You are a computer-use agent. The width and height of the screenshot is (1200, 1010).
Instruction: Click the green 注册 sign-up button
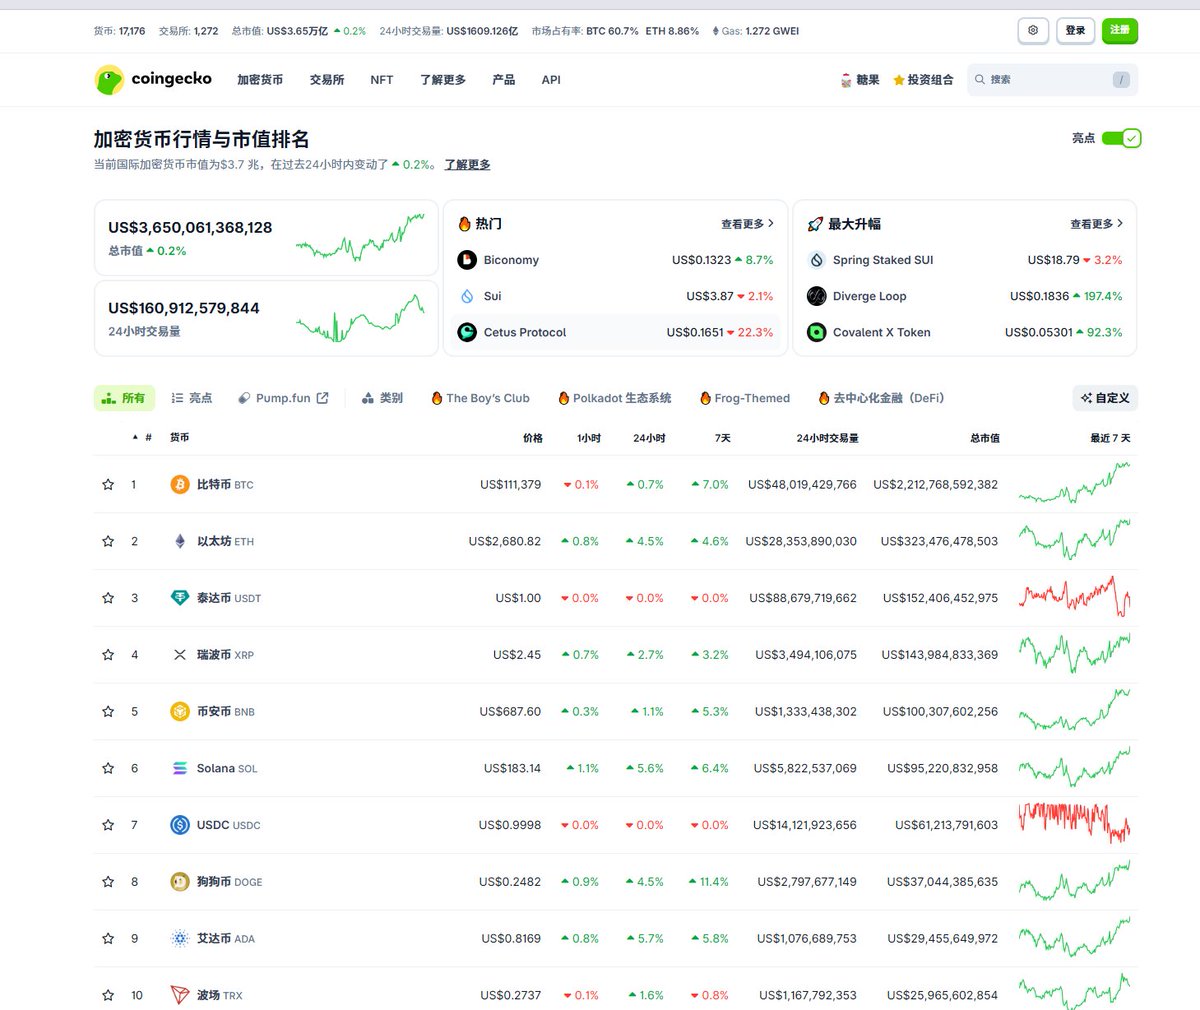click(1120, 30)
